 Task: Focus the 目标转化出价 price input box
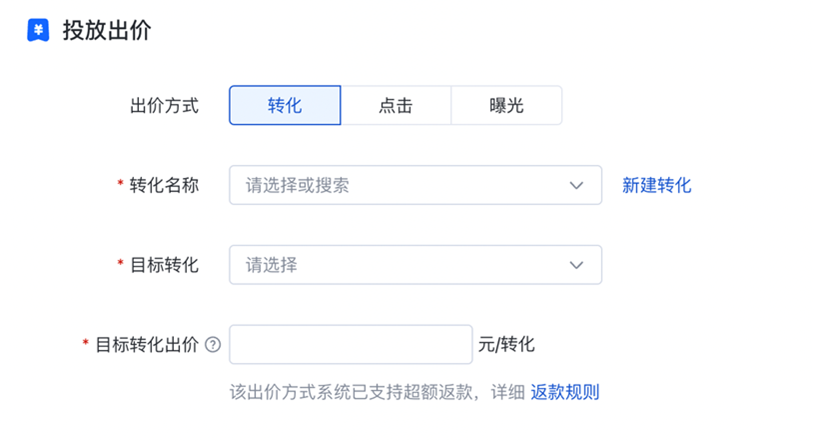click(350, 345)
